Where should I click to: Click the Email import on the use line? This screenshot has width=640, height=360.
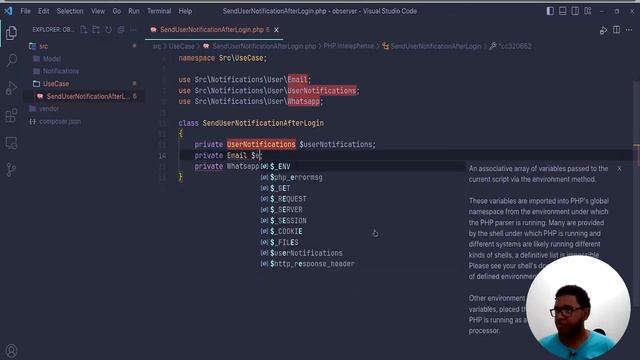[x=298, y=80]
